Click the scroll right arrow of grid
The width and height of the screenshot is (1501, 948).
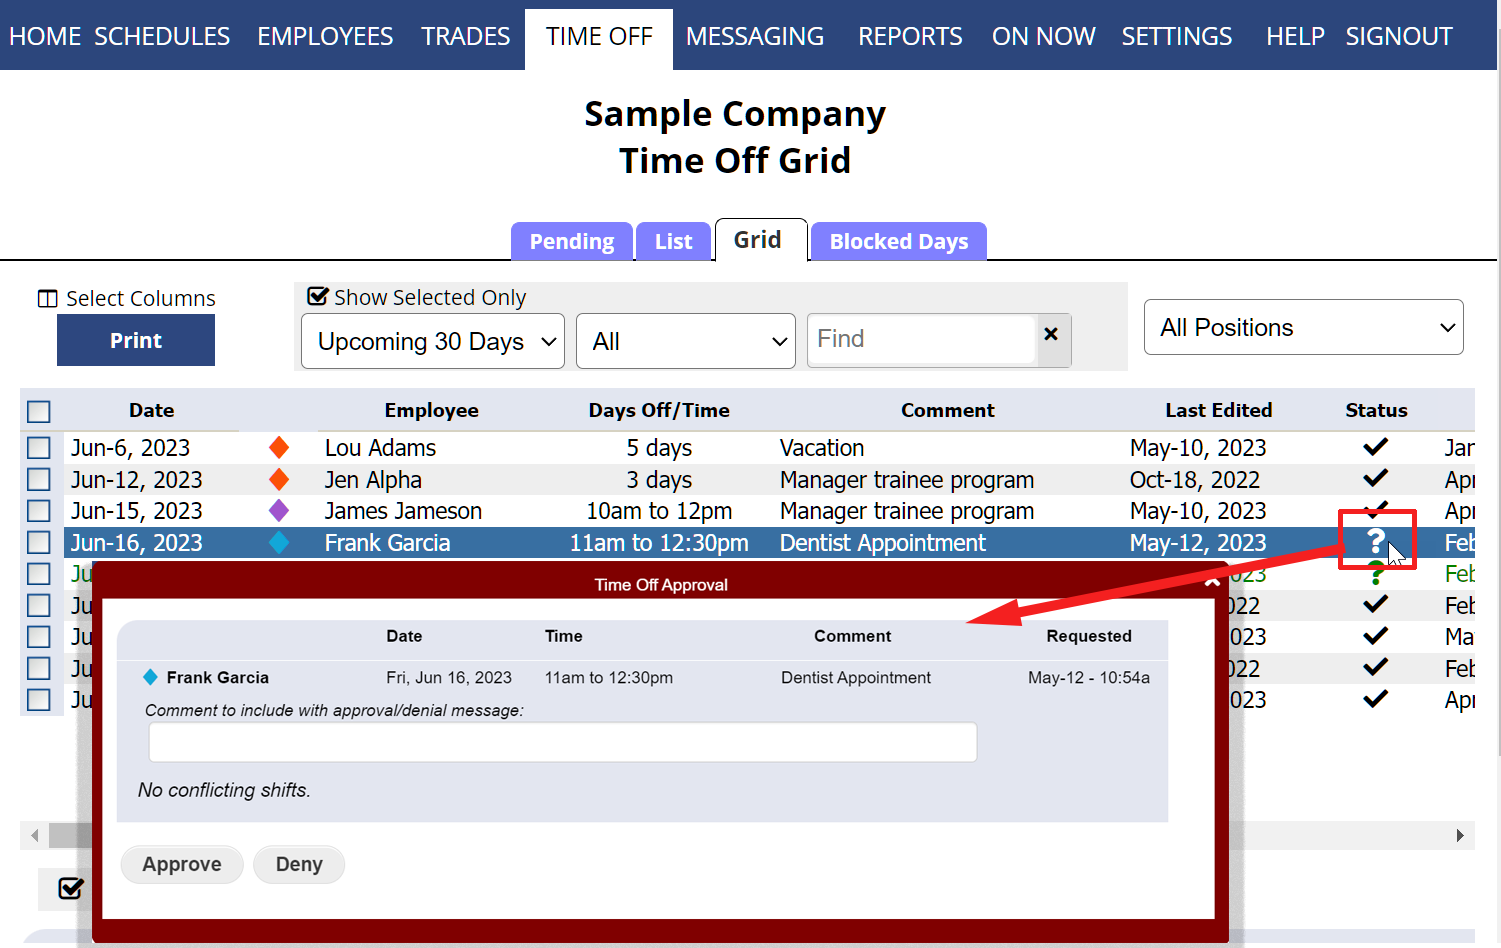click(x=1459, y=835)
